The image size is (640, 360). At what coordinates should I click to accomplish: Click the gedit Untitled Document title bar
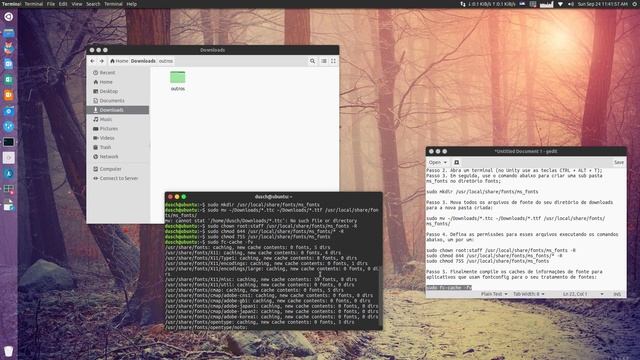pos(526,151)
